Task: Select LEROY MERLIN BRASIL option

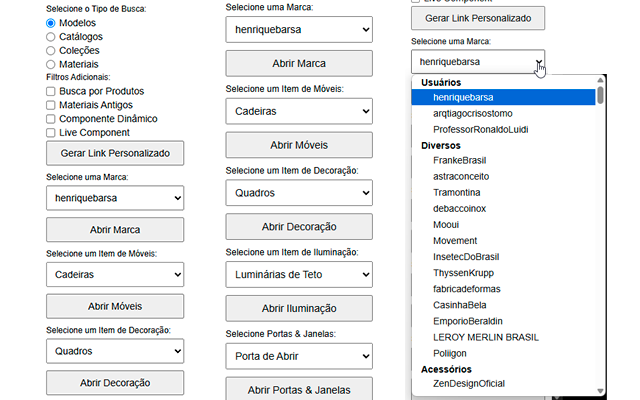Action: [480, 337]
